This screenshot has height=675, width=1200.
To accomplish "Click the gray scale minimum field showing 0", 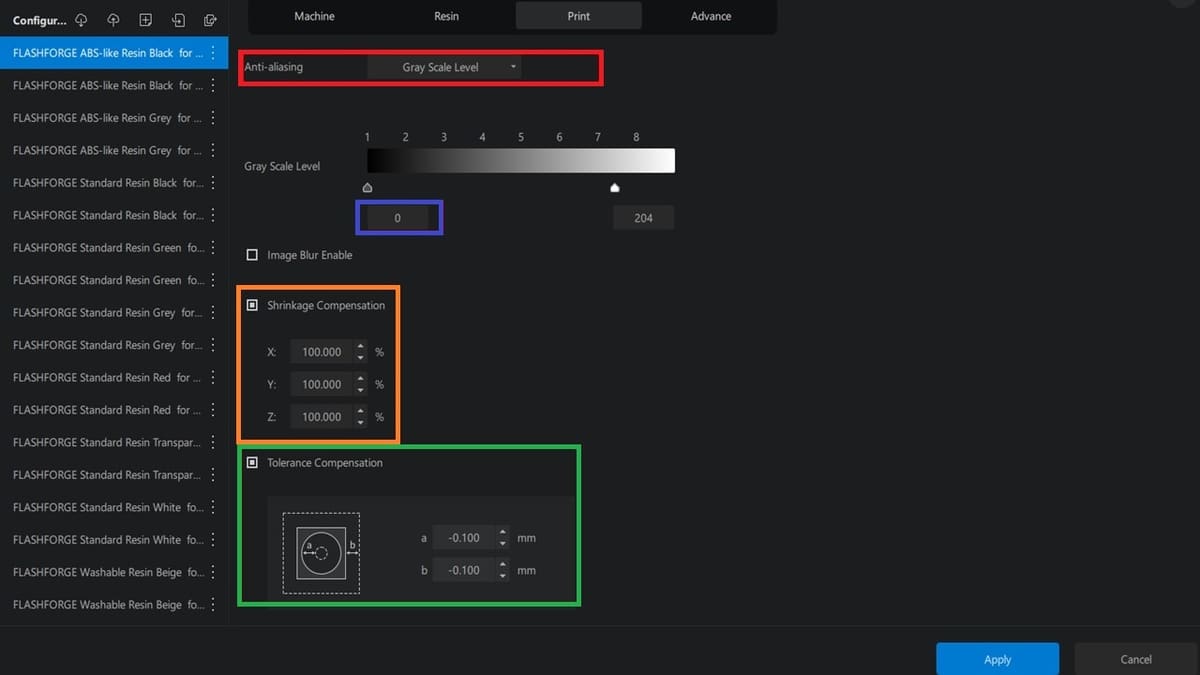I will (398, 217).
